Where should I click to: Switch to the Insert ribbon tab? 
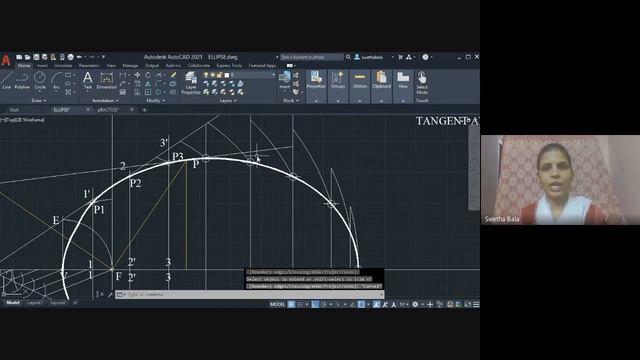42,66
